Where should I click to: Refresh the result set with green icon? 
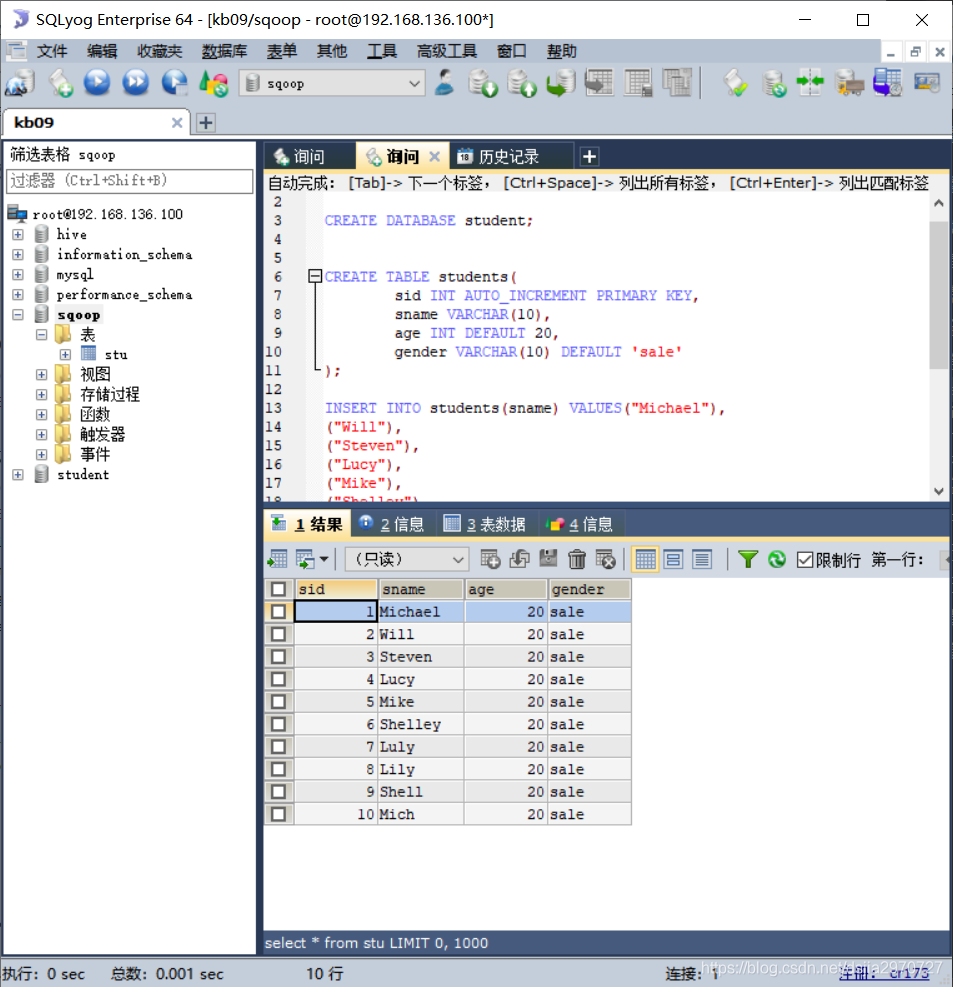[777, 559]
